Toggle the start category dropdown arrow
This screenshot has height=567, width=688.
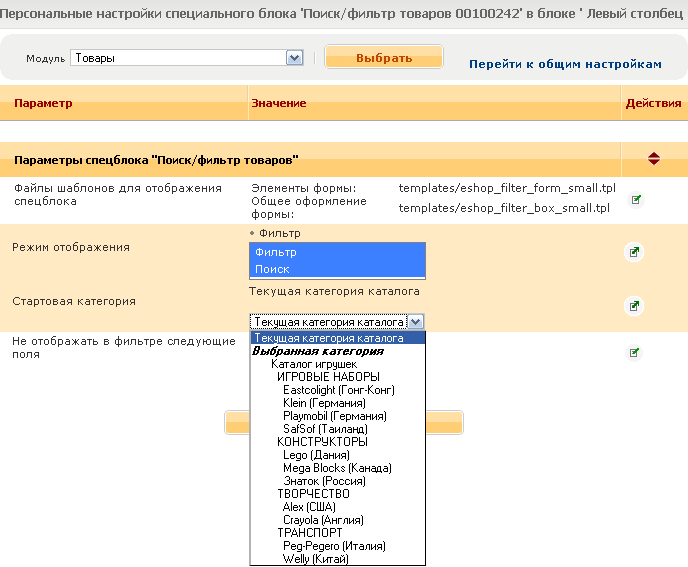pos(416,322)
